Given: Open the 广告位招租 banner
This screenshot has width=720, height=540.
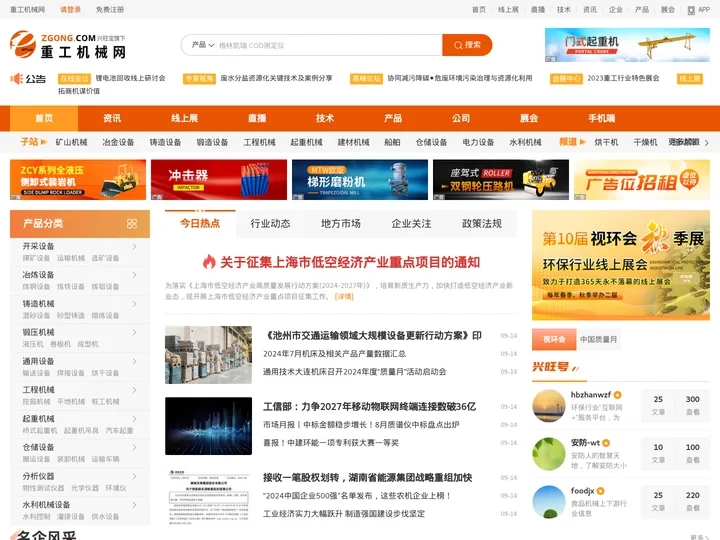Looking at the screenshot, I should [x=642, y=180].
